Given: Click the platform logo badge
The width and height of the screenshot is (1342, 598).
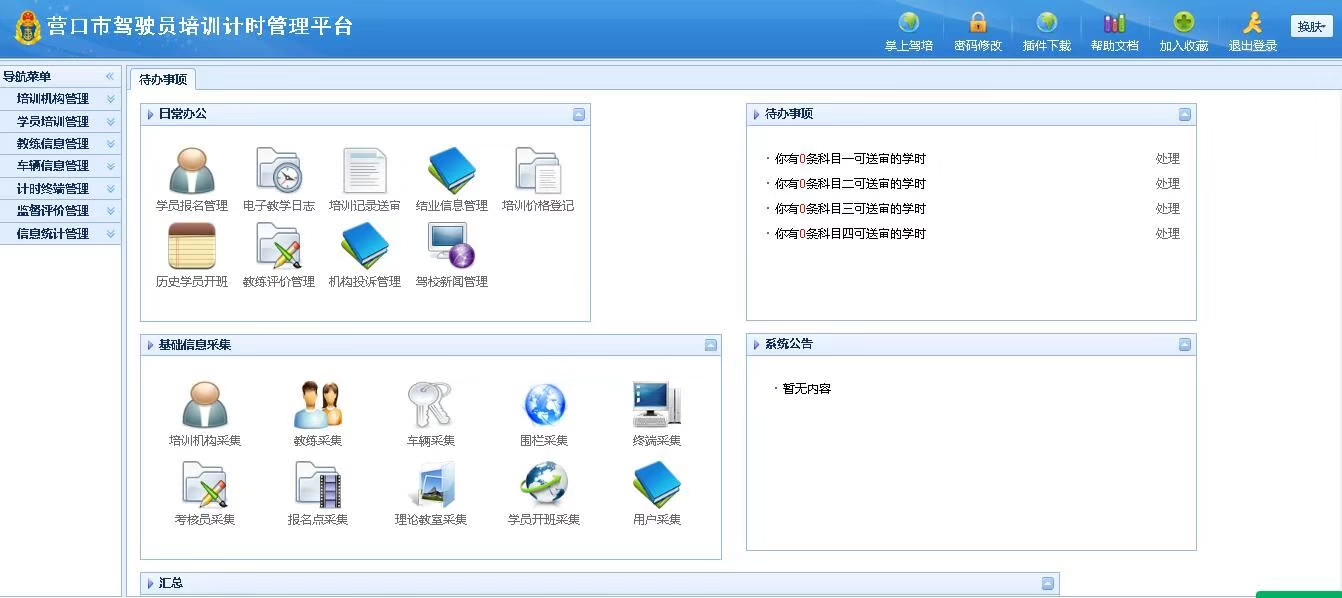Looking at the screenshot, I should (x=27, y=27).
